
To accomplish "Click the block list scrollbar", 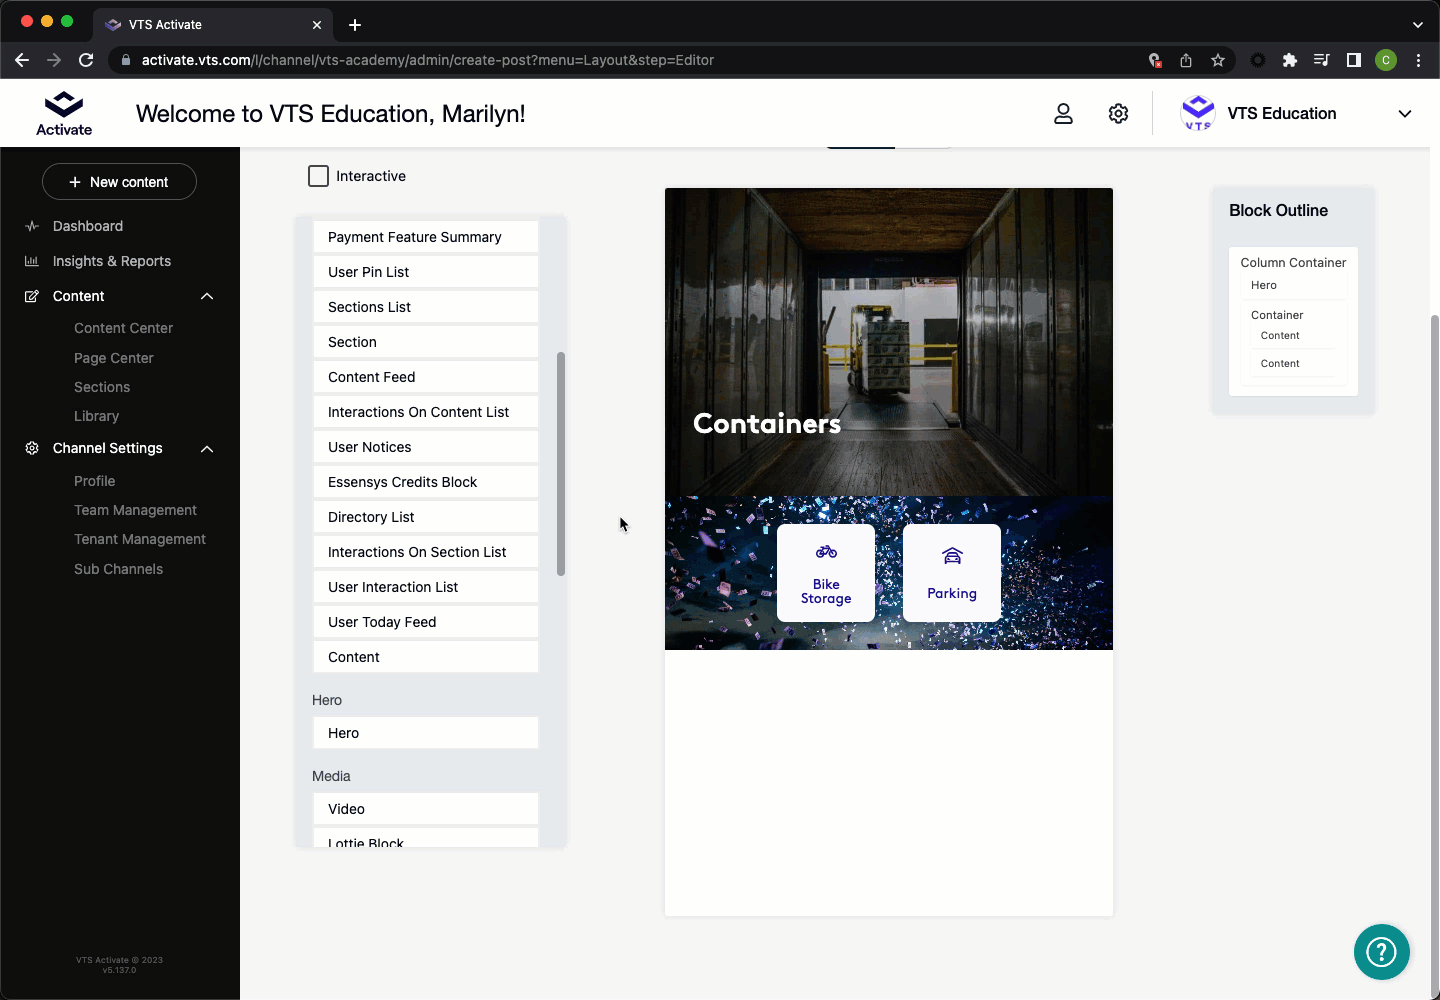I will point(561,464).
